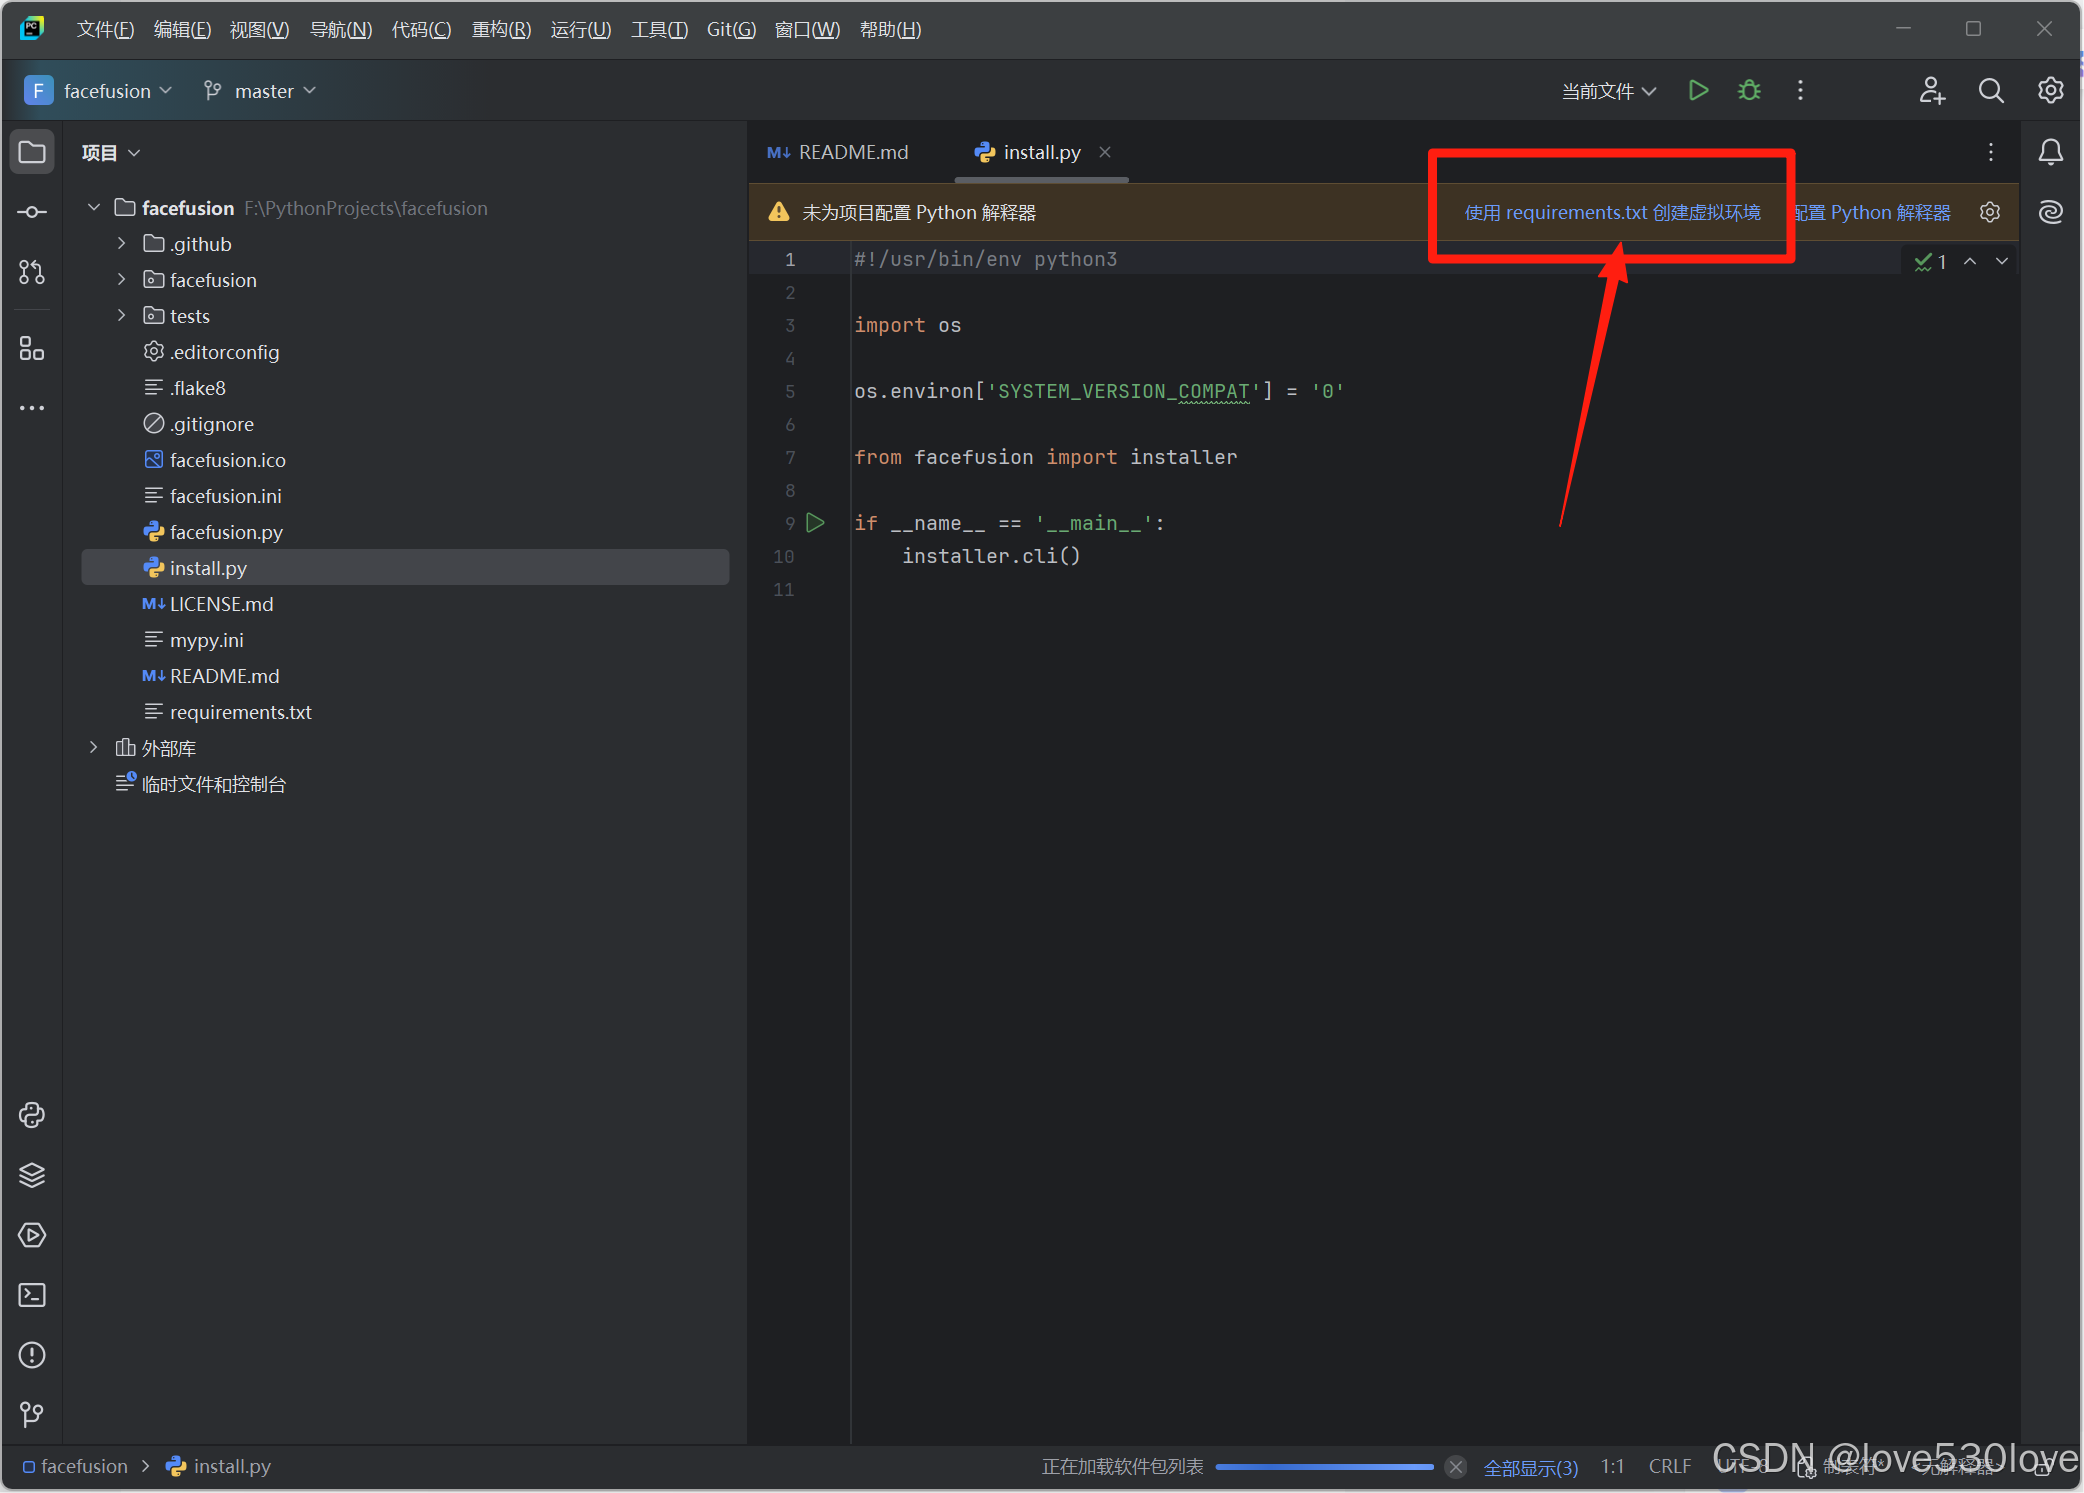Toggle the Project tool window folder icon
Image resolution: width=2084 pixels, height=1493 pixels.
pyautogui.click(x=32, y=152)
